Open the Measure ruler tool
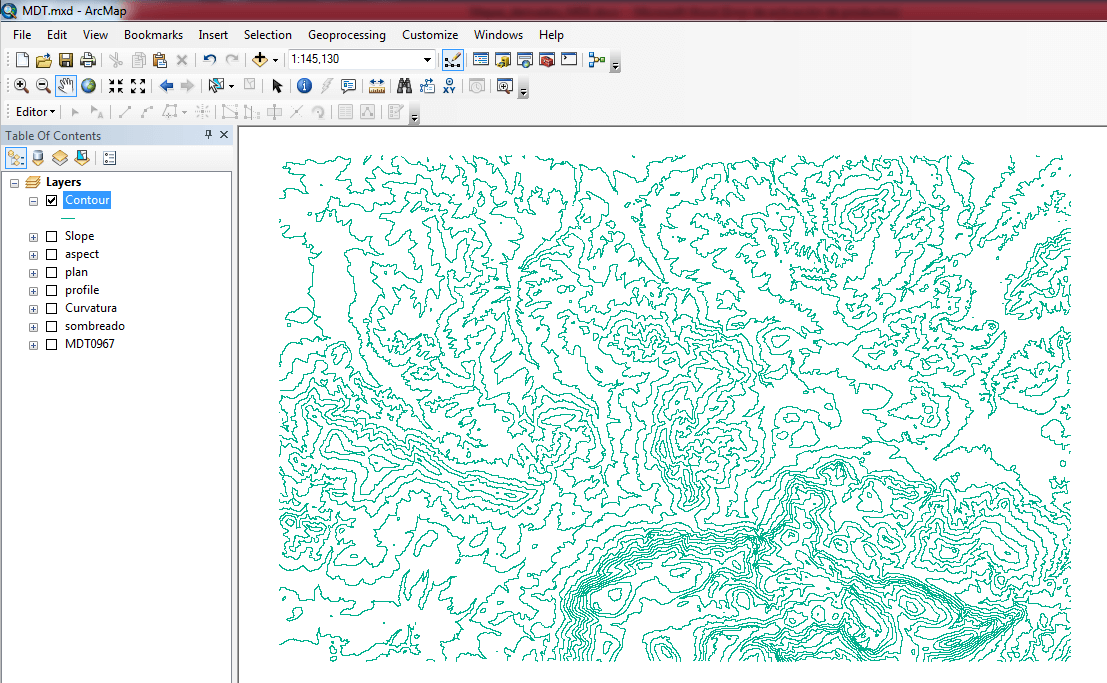Viewport: 1107px width, 683px height. (377, 86)
